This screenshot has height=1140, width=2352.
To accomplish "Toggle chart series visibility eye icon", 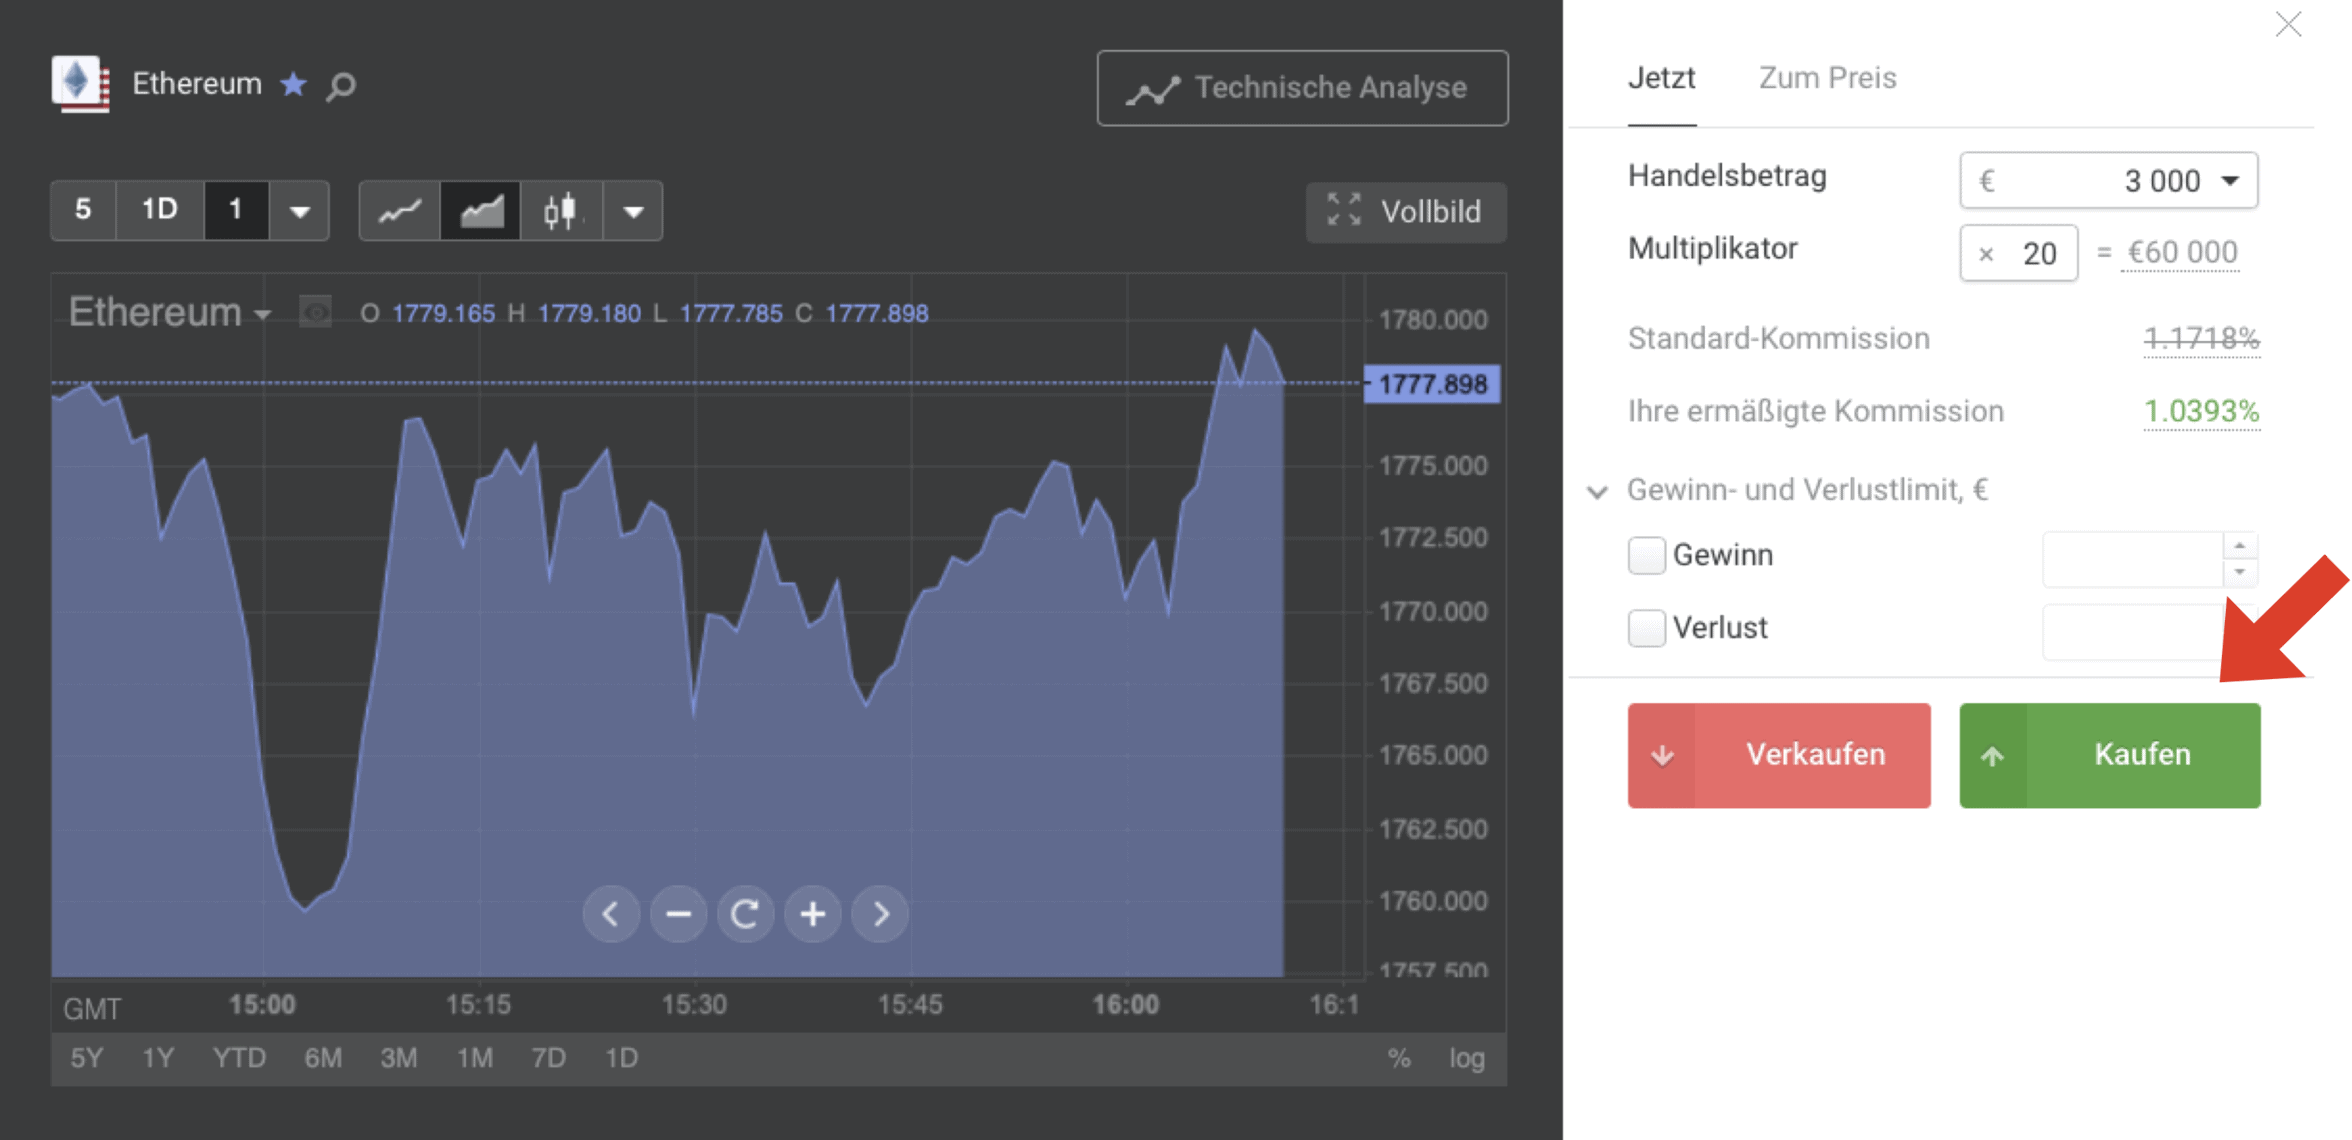I will (315, 313).
